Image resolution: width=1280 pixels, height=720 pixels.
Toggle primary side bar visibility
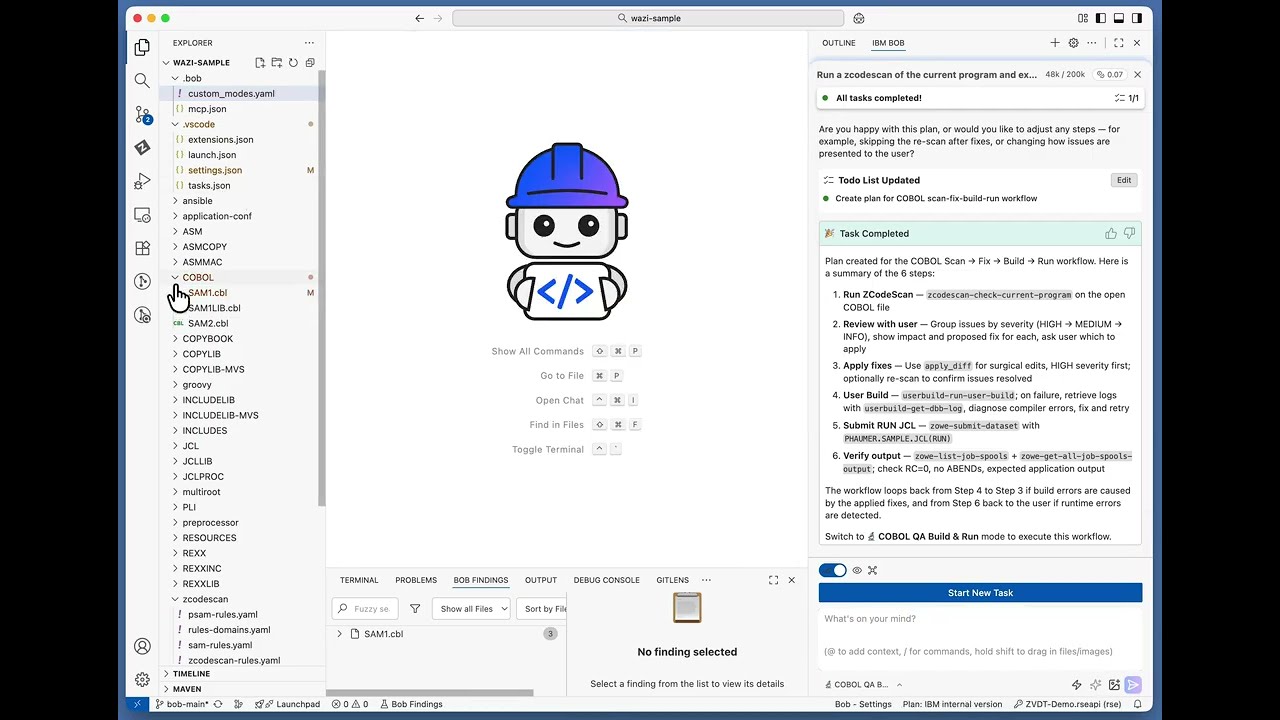(1101, 18)
